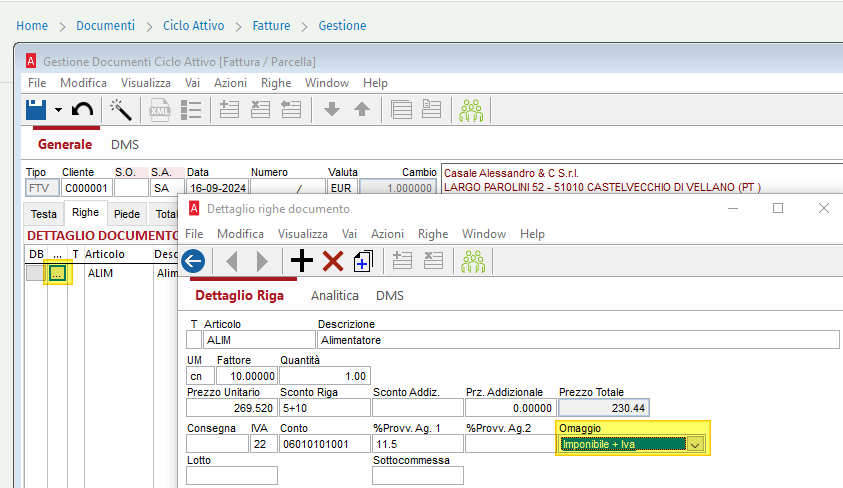Open Help menu in Dettaglio righe window
This screenshot has height=488, width=843.
pyautogui.click(x=532, y=234)
